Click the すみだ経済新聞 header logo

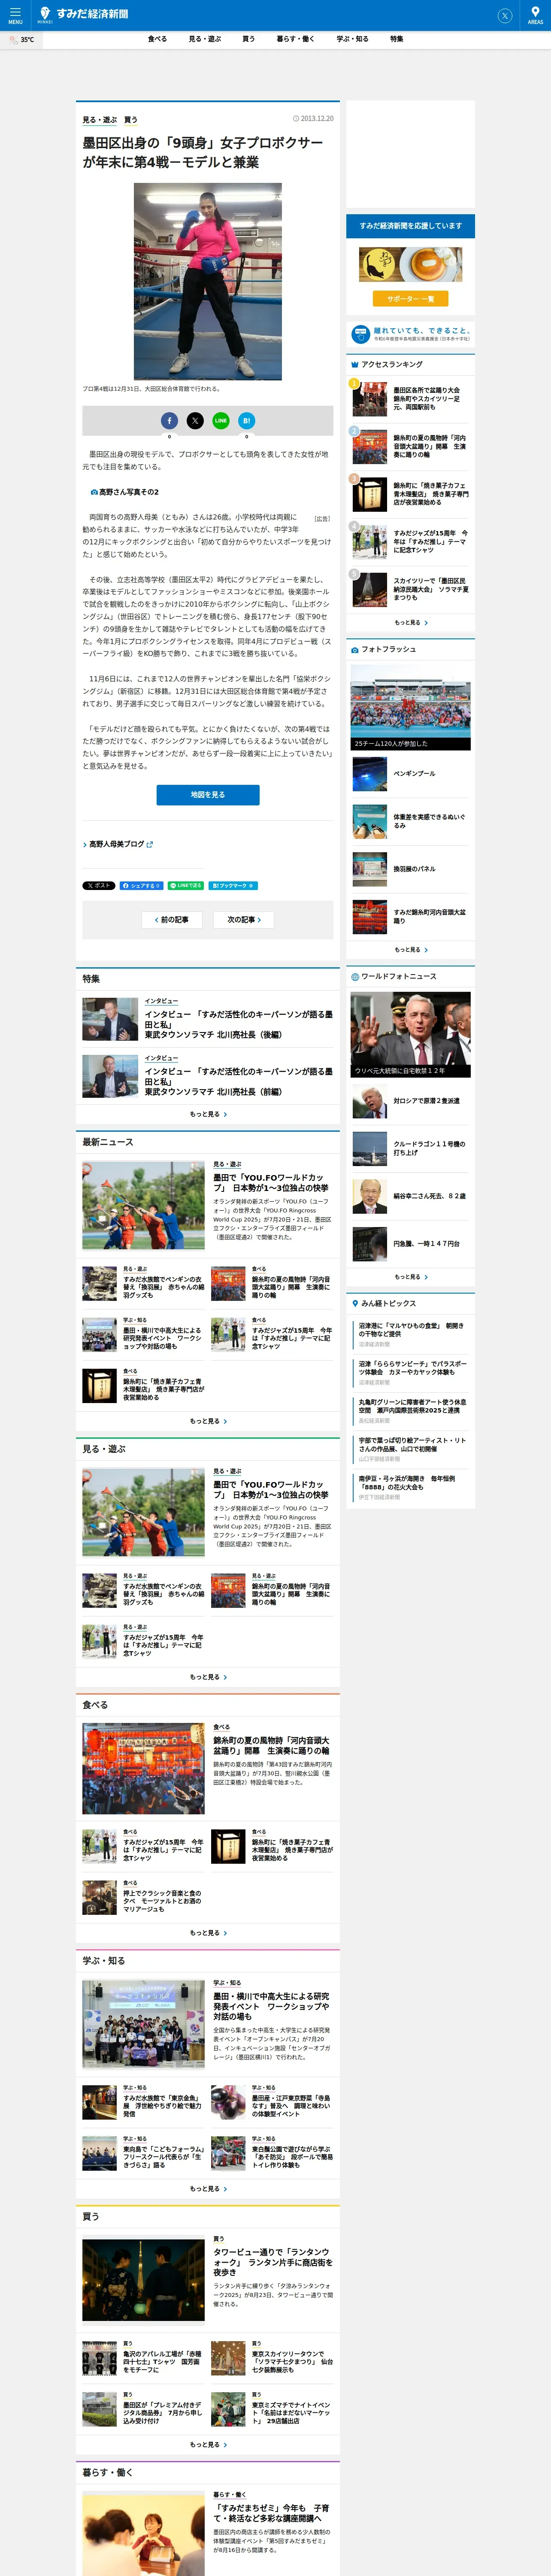(x=83, y=14)
